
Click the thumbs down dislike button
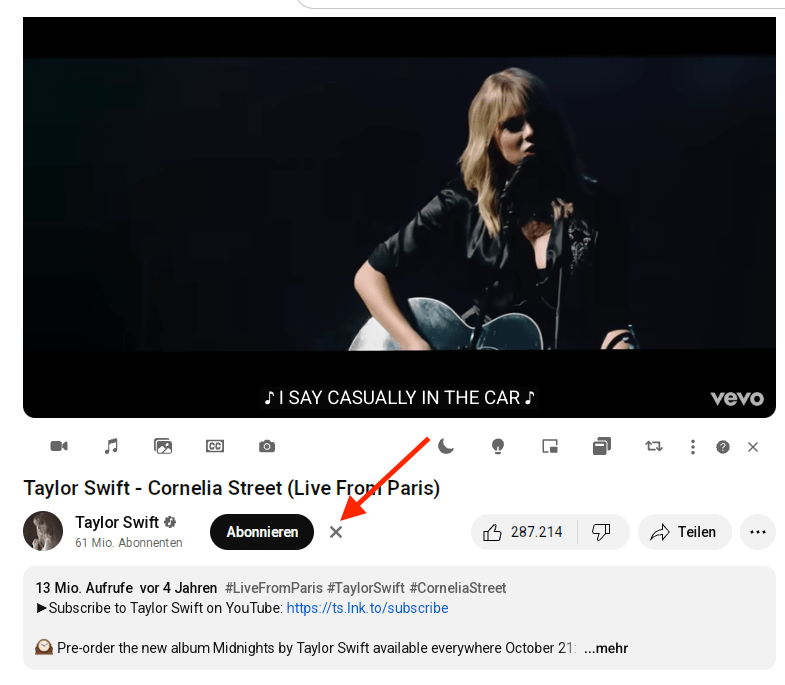(x=602, y=532)
